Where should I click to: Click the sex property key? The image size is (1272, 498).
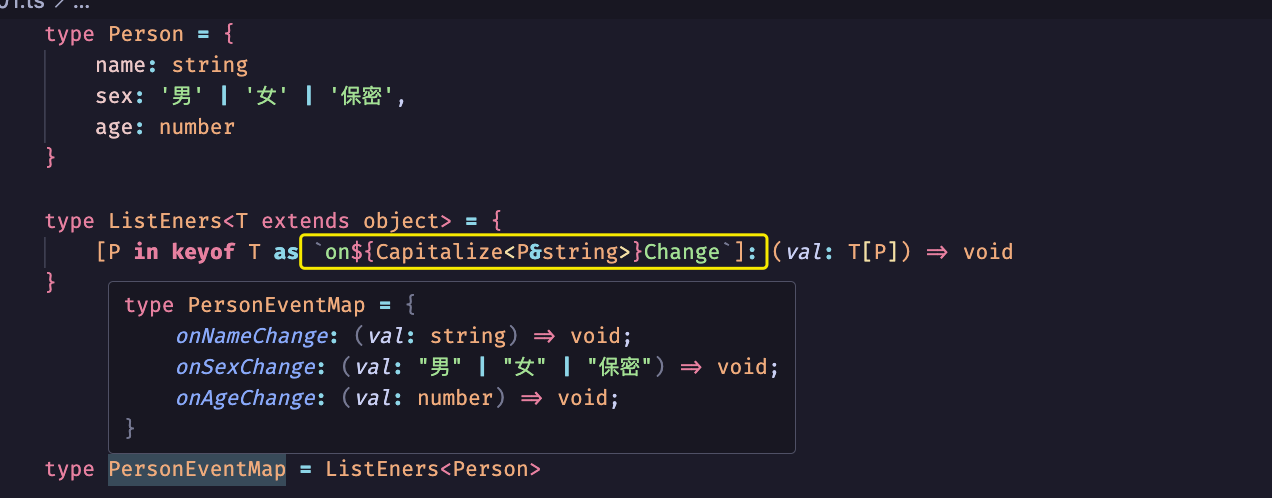click(114, 97)
